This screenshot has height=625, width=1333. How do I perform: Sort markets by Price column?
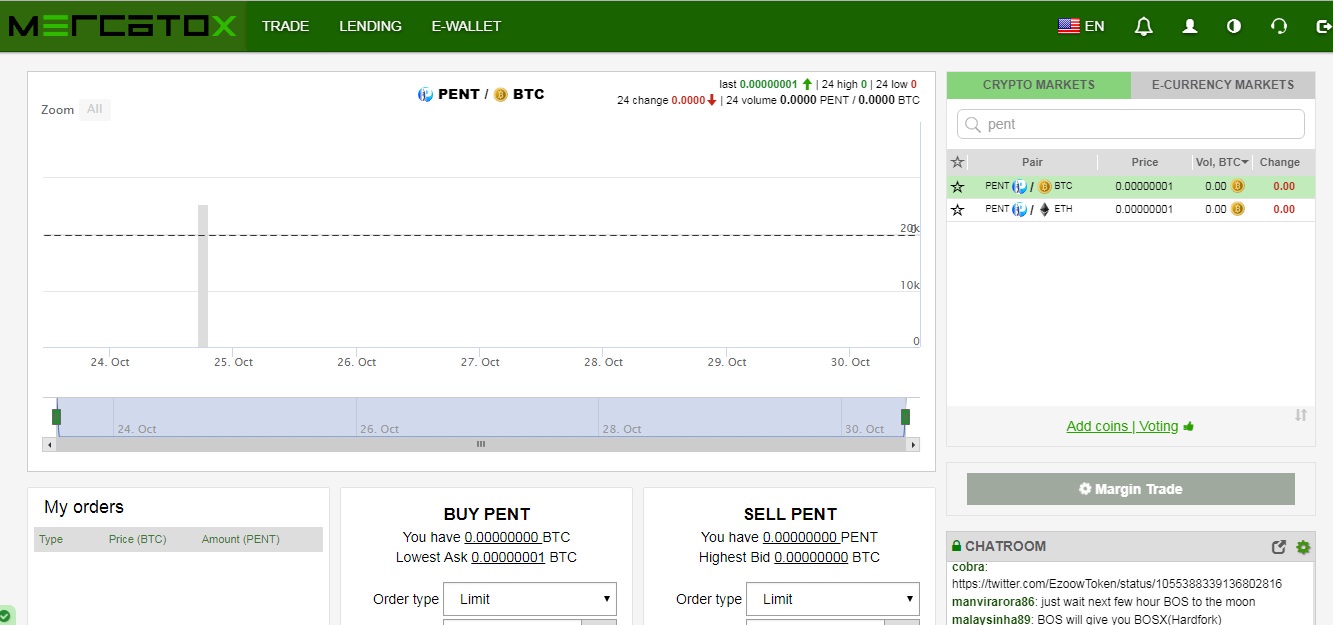pyautogui.click(x=1145, y=162)
